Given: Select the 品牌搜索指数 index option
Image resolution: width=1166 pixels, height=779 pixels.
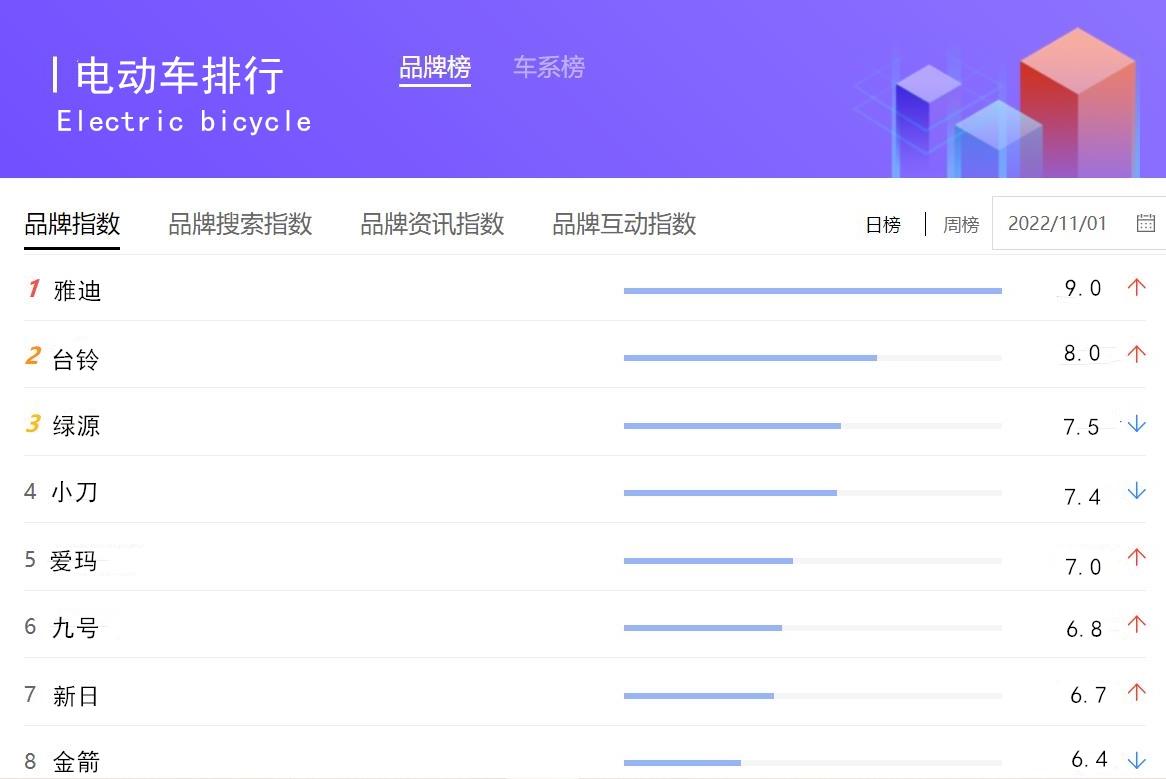Looking at the screenshot, I should (240, 225).
